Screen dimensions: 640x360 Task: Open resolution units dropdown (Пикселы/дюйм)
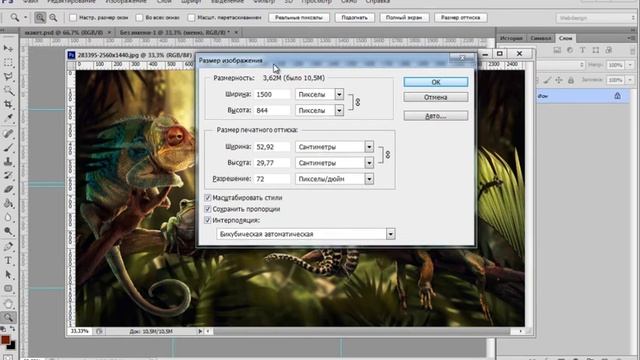pyautogui.click(x=369, y=179)
